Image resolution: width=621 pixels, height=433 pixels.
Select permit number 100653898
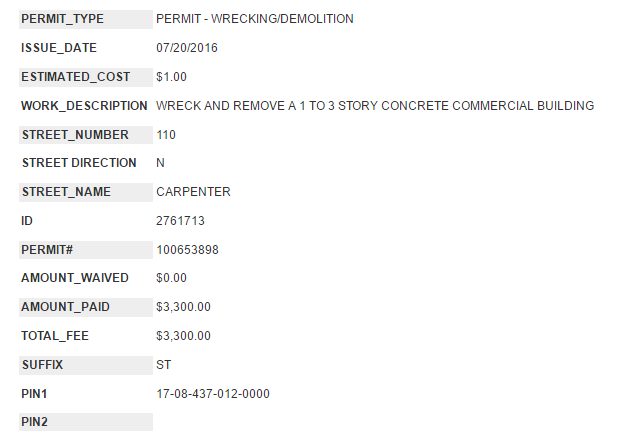tap(187, 250)
